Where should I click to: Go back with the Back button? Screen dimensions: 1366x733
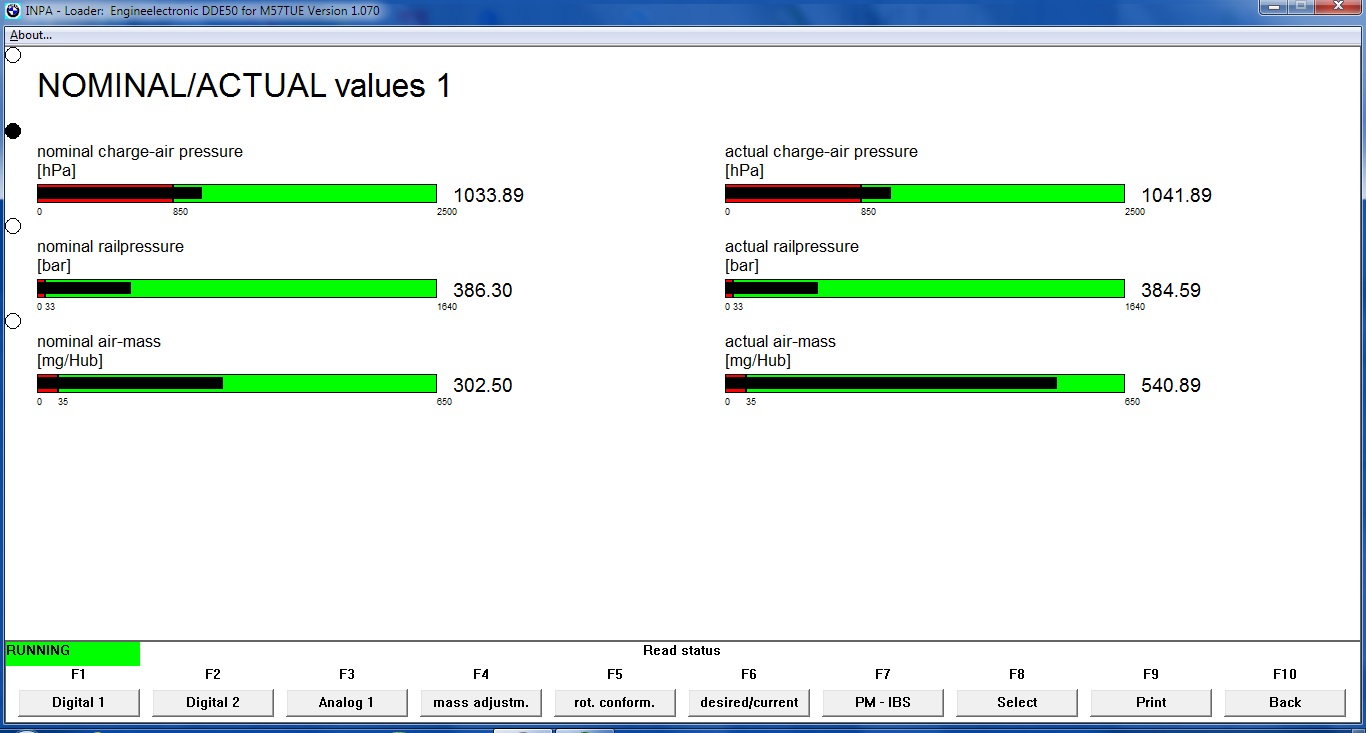[1285, 702]
